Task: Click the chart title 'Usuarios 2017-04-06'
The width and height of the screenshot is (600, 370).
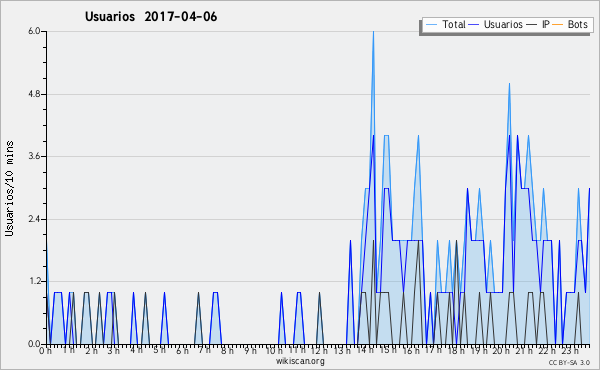Action: point(151,17)
